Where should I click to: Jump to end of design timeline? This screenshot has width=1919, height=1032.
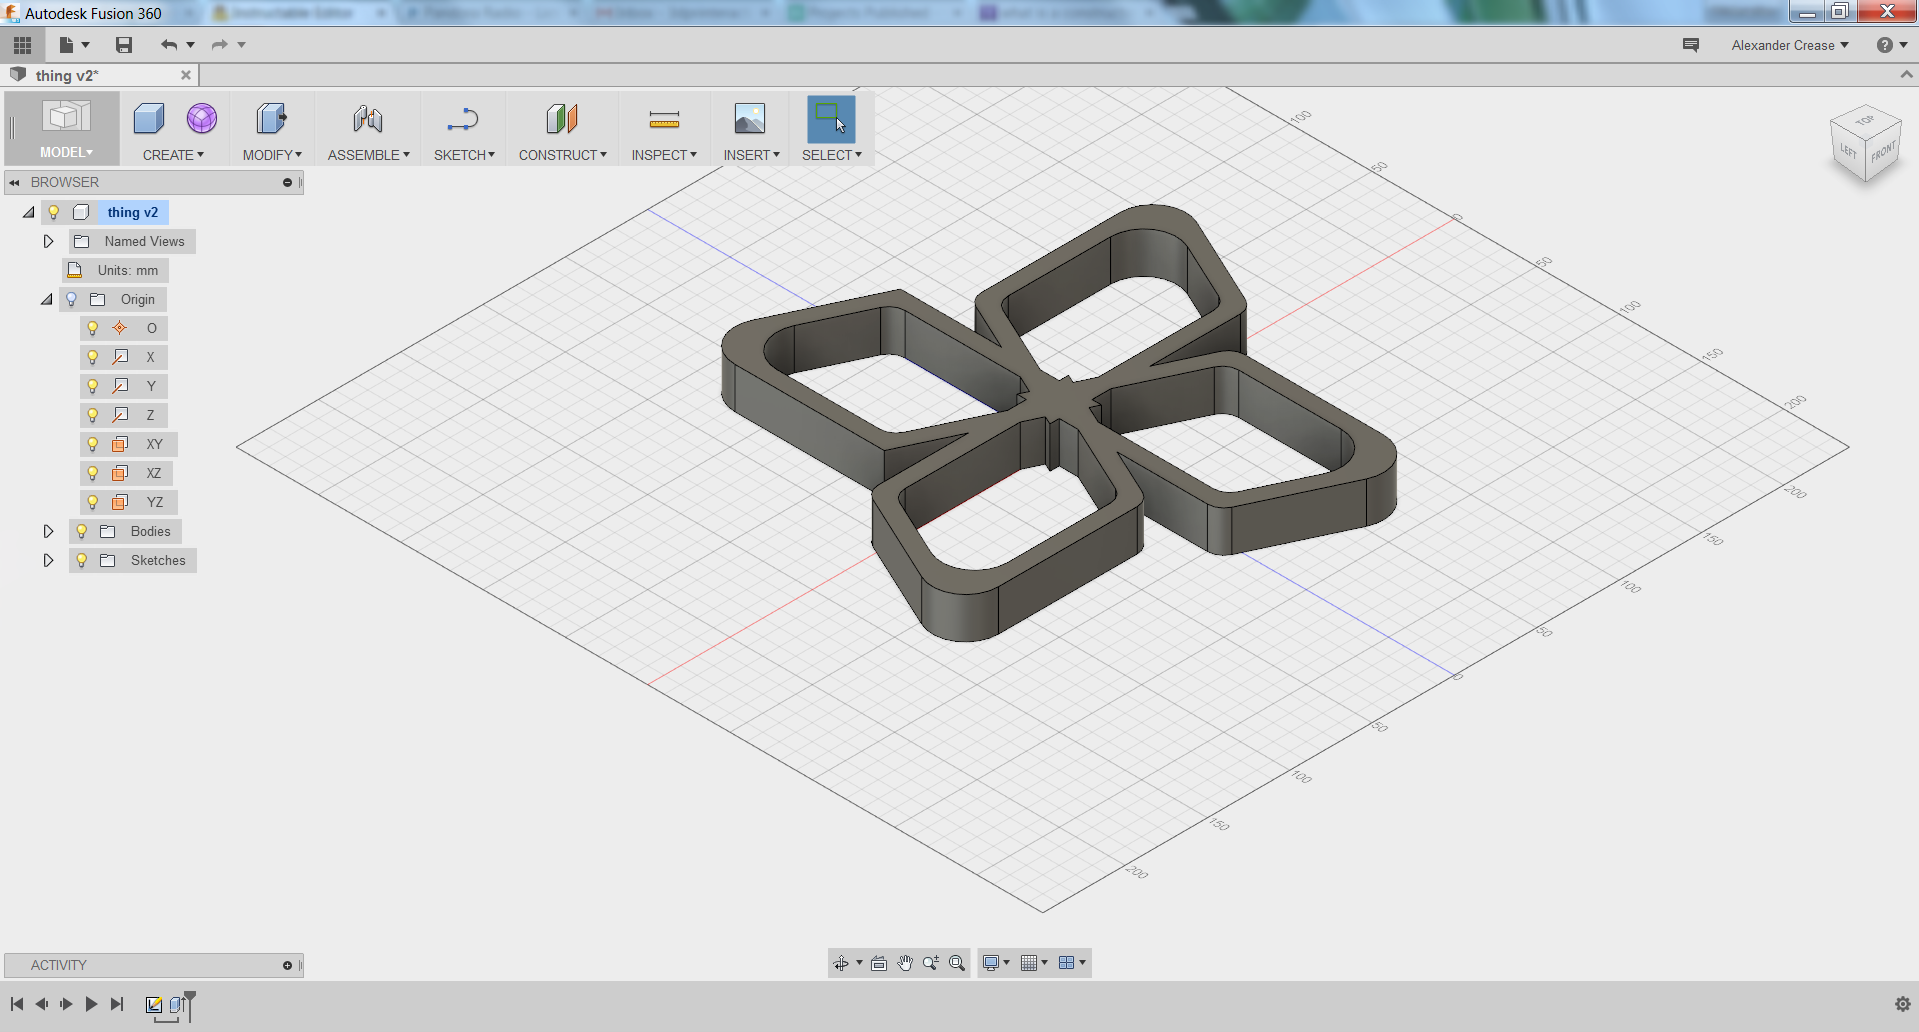tap(117, 1003)
